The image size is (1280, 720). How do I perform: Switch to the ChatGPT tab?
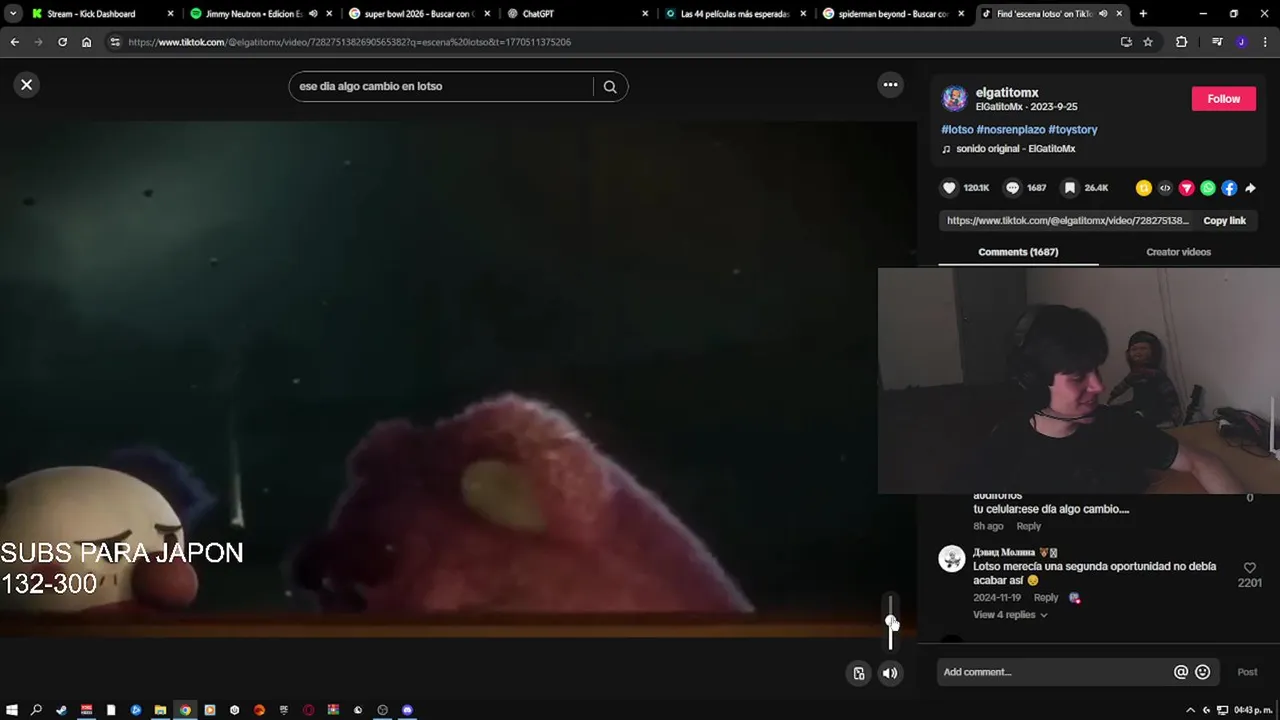(x=576, y=14)
